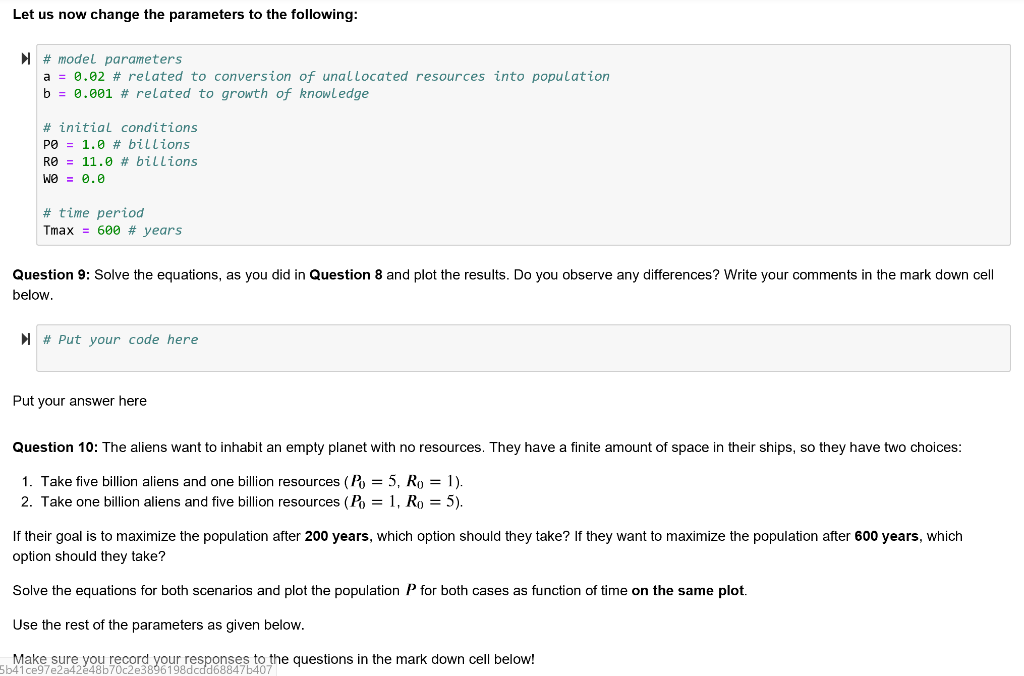1024x676 pixels.
Task: Click the execution arrow beside '# Put your code here'
Action: (x=24, y=339)
